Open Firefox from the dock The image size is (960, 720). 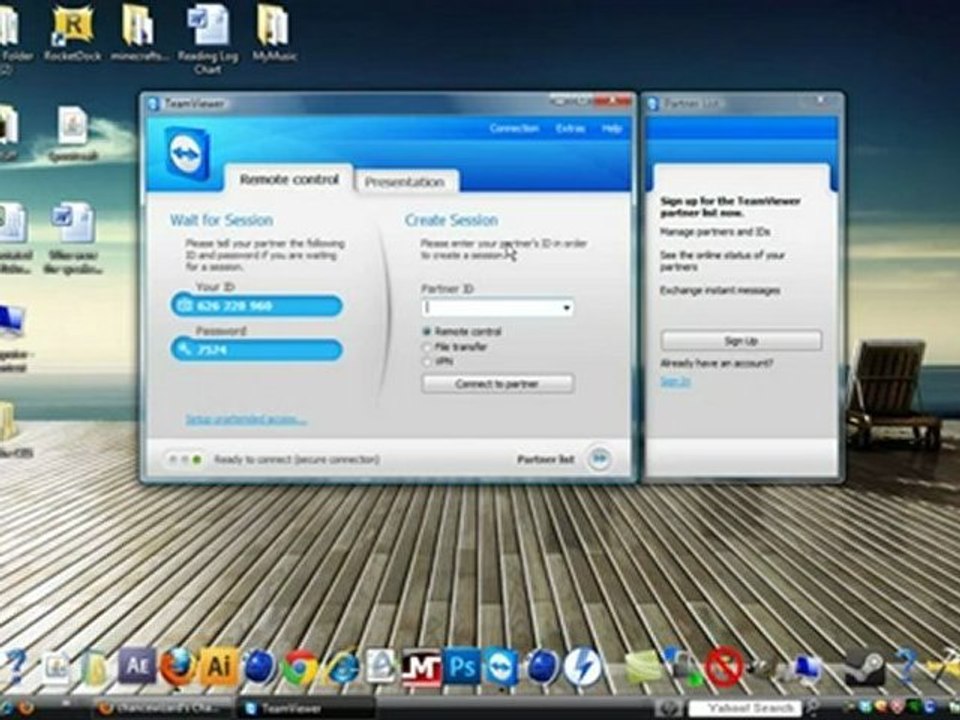pos(177,666)
